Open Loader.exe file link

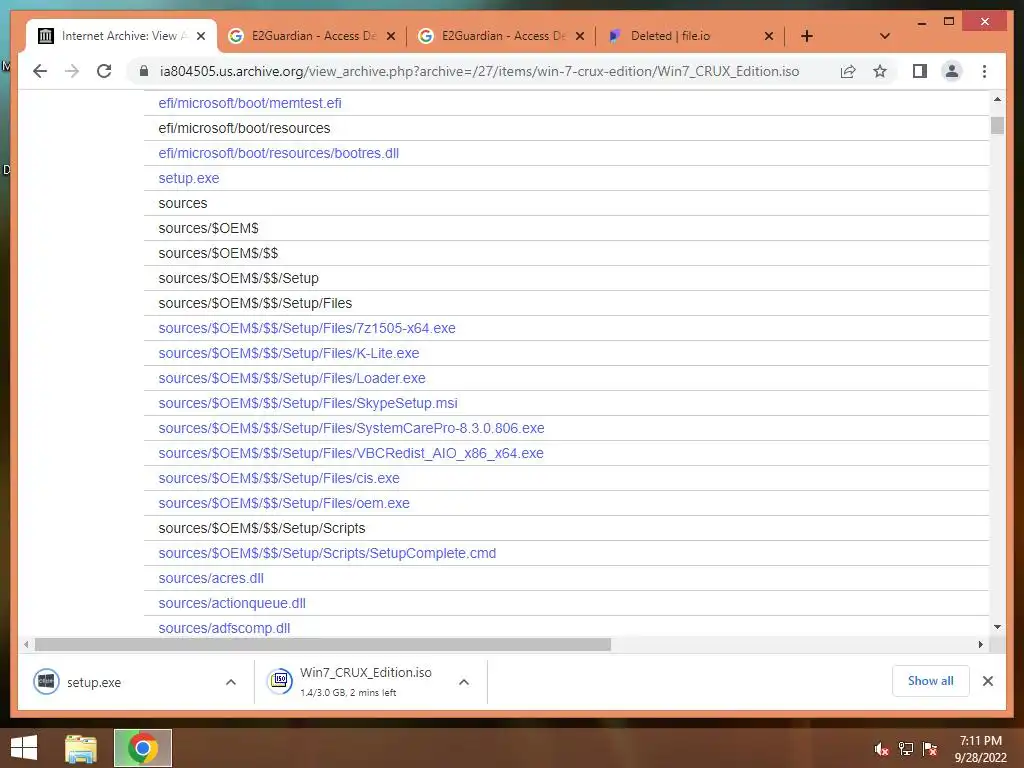(x=292, y=378)
